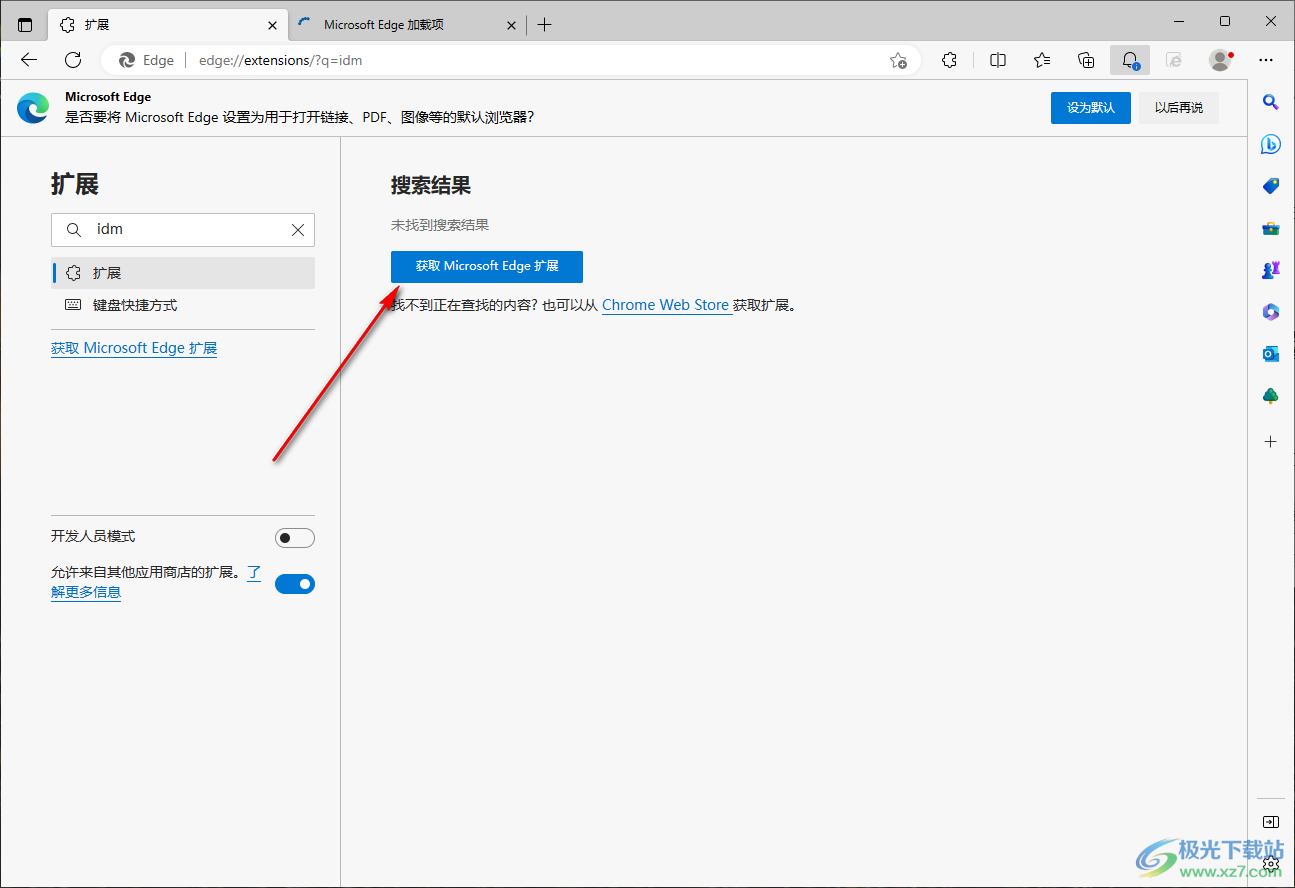Click the blue 获取 Microsoft Edge 扩展 button
Image resolution: width=1295 pixels, height=888 pixels.
pos(487,266)
